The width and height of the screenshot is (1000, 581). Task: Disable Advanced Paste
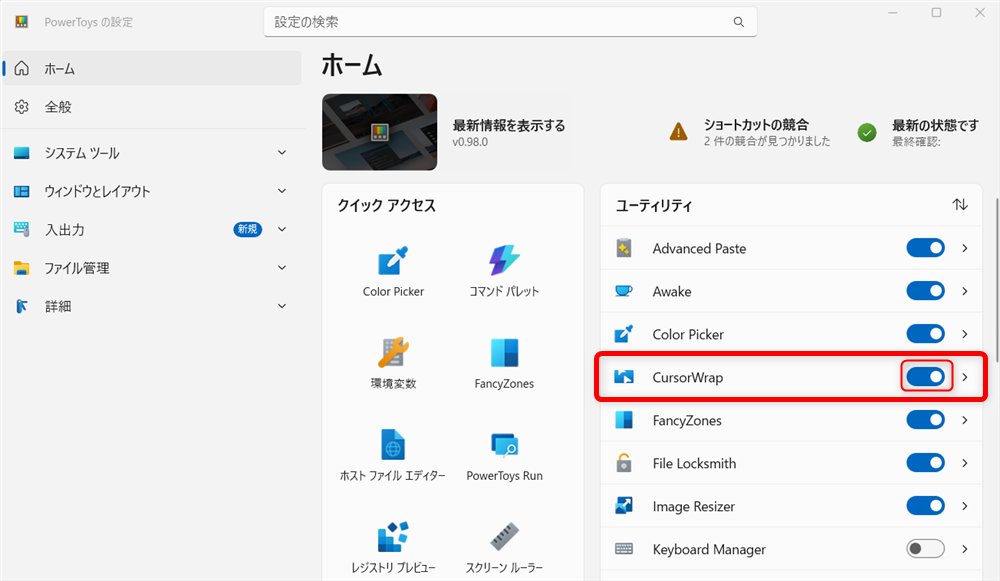(x=925, y=248)
